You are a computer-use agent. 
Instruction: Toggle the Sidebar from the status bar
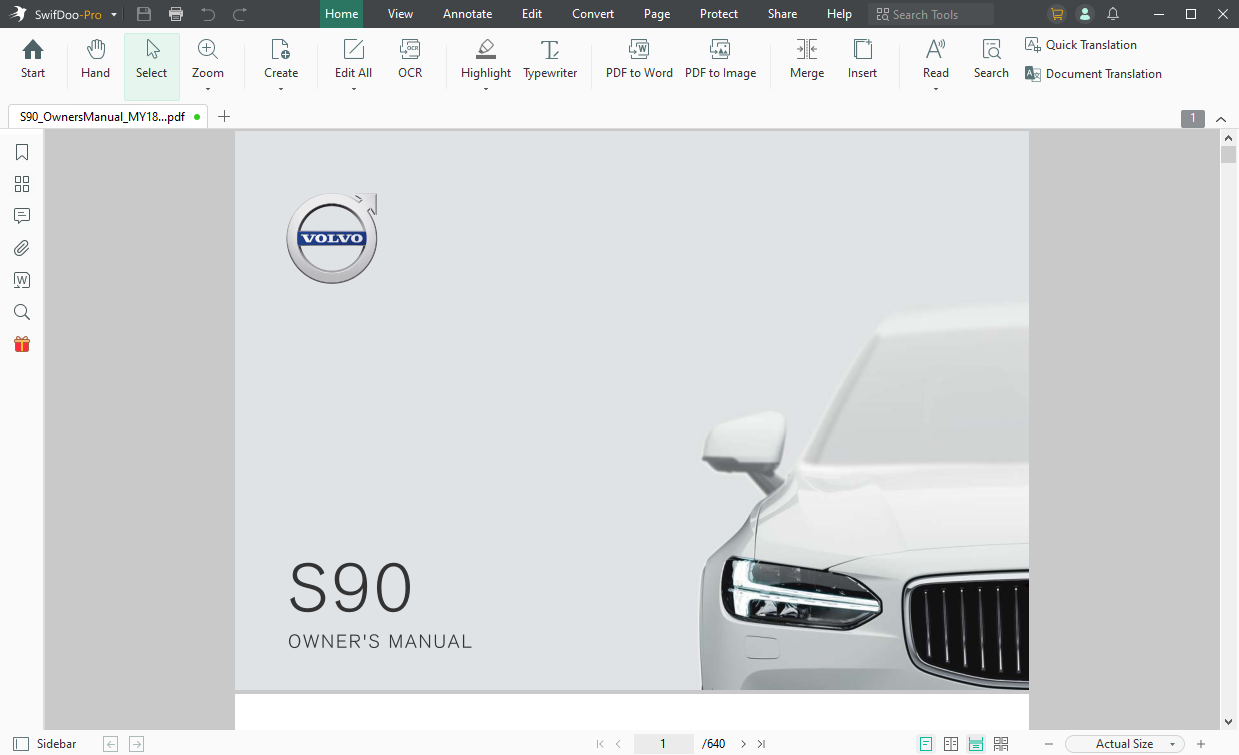click(x=44, y=744)
